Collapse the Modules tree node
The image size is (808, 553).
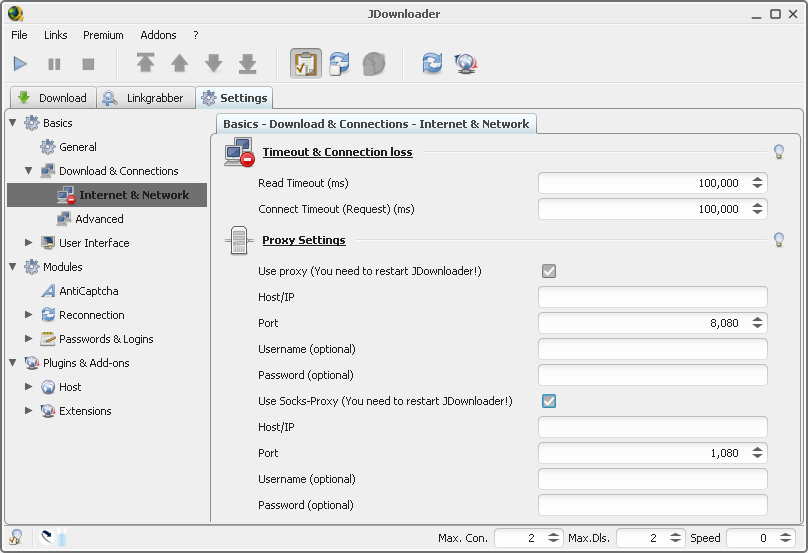(13, 266)
